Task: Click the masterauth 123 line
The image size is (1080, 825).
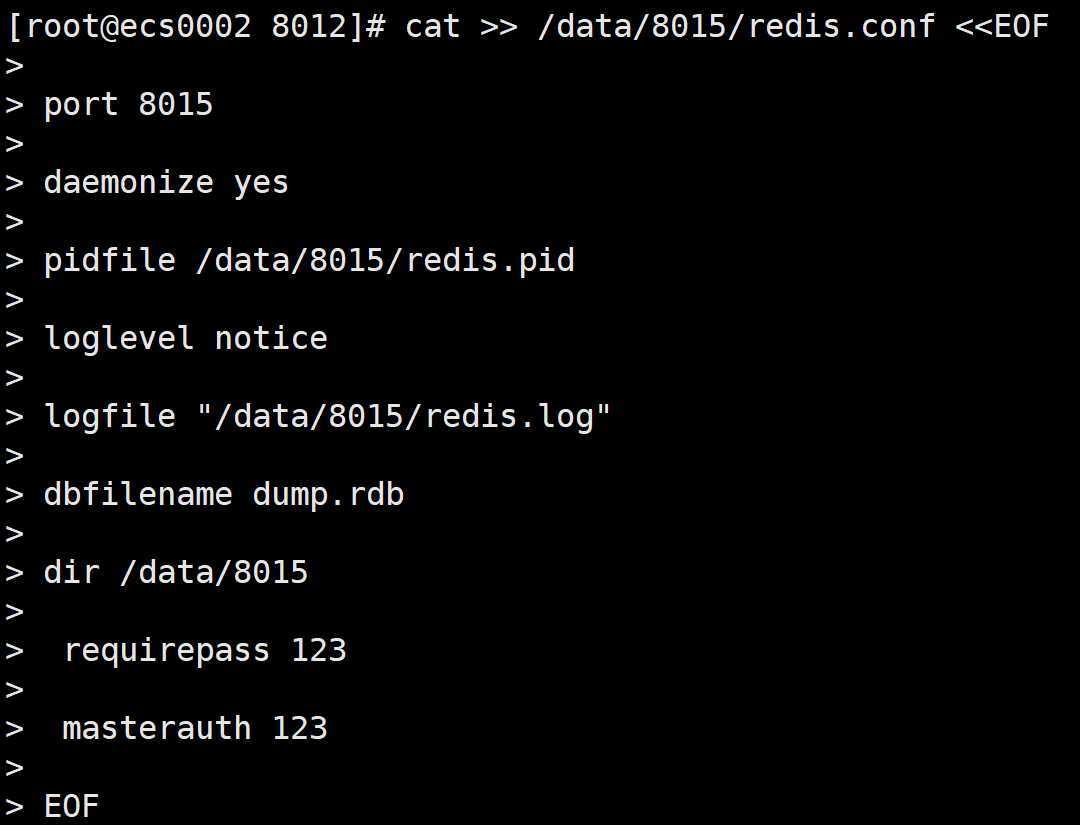Action: 194,728
